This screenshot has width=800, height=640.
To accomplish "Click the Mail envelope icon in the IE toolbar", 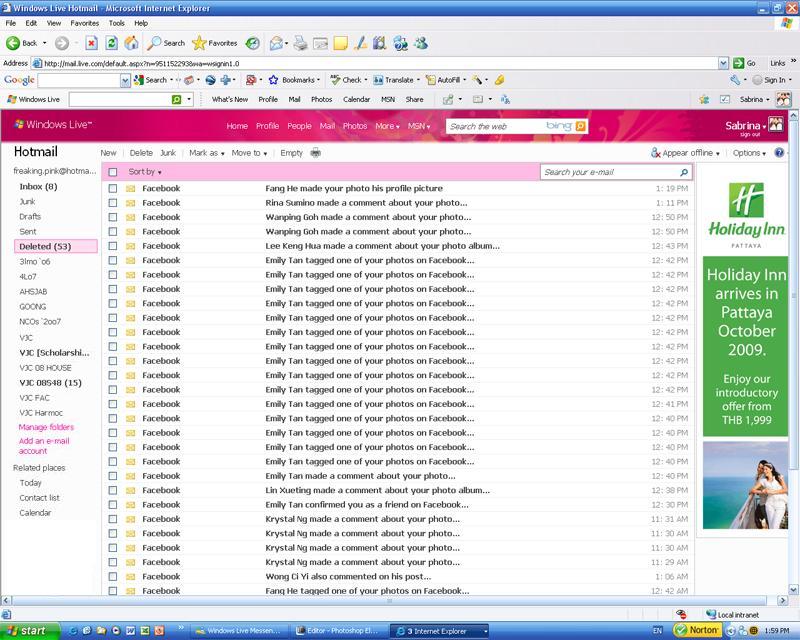I will (x=276, y=43).
